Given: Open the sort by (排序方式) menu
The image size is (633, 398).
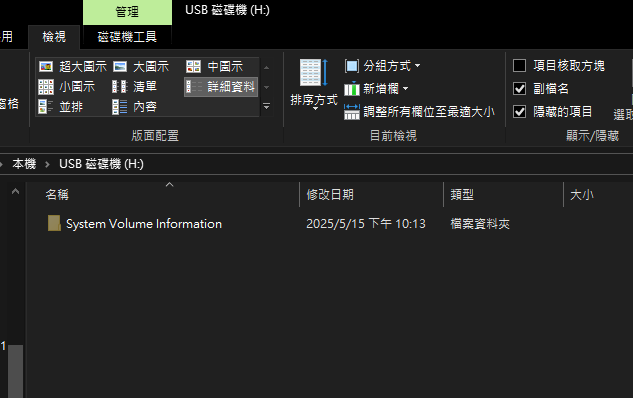Looking at the screenshot, I should (314, 85).
